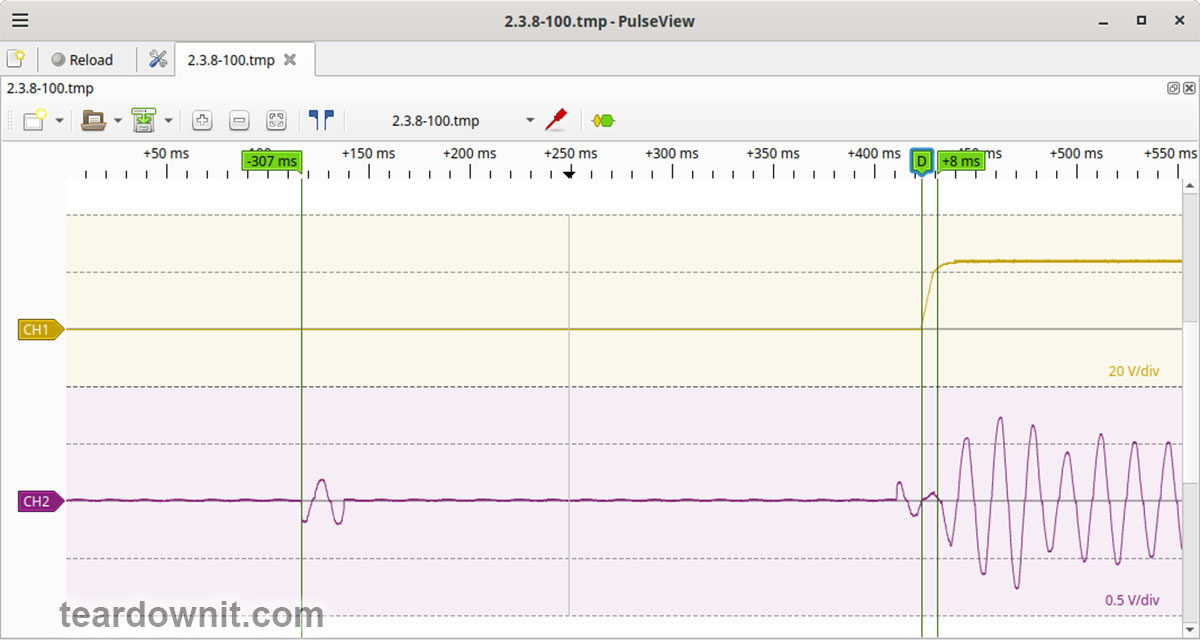Select the CH2 channel label
This screenshot has width=1200, height=640.
pyautogui.click(x=40, y=501)
